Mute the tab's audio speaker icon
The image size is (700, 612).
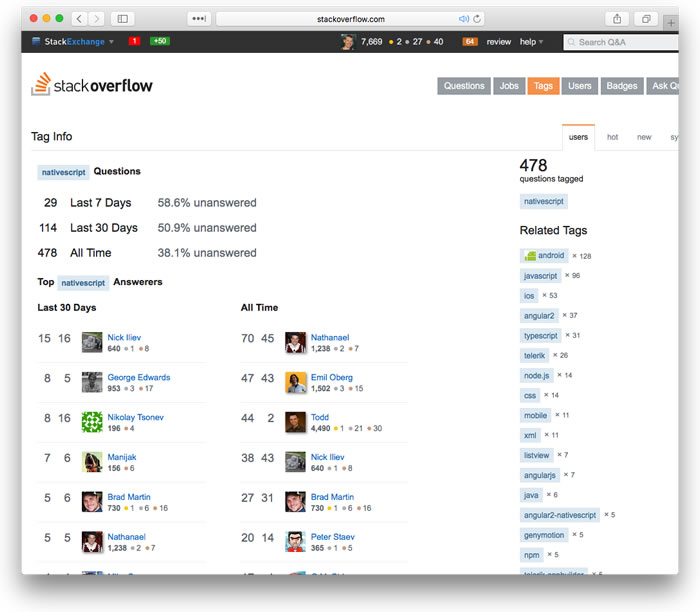pyautogui.click(x=463, y=19)
